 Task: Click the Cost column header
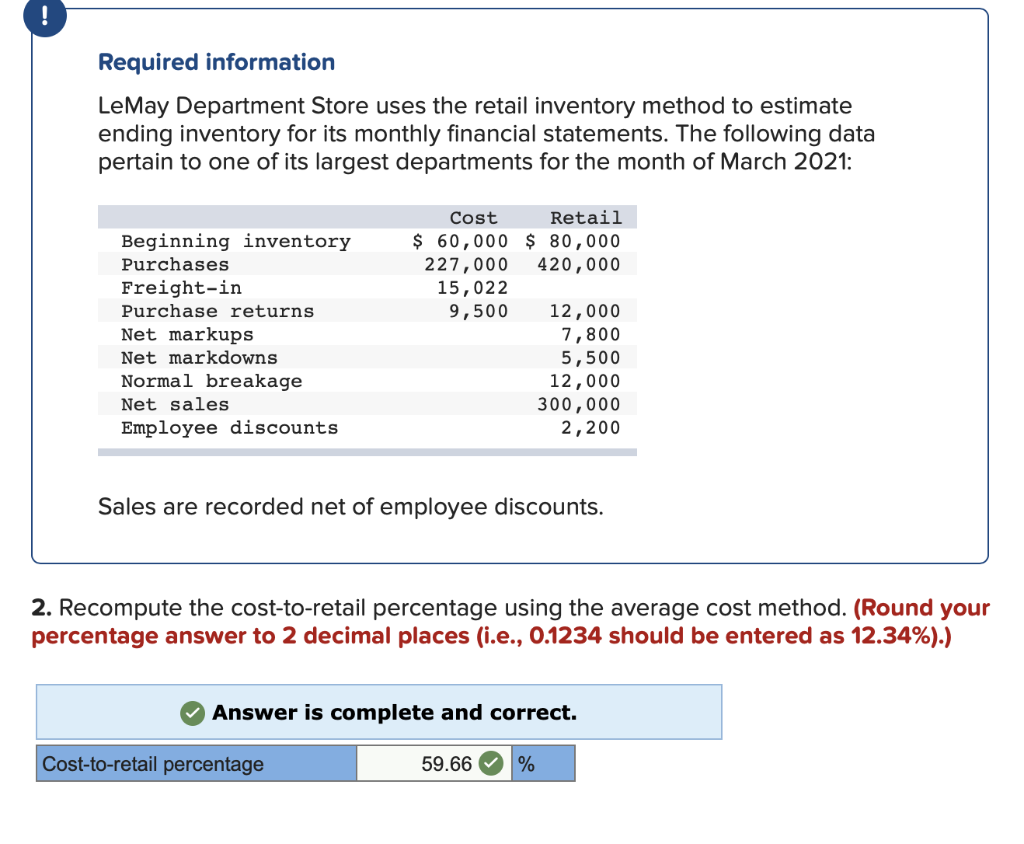pyautogui.click(x=473, y=217)
